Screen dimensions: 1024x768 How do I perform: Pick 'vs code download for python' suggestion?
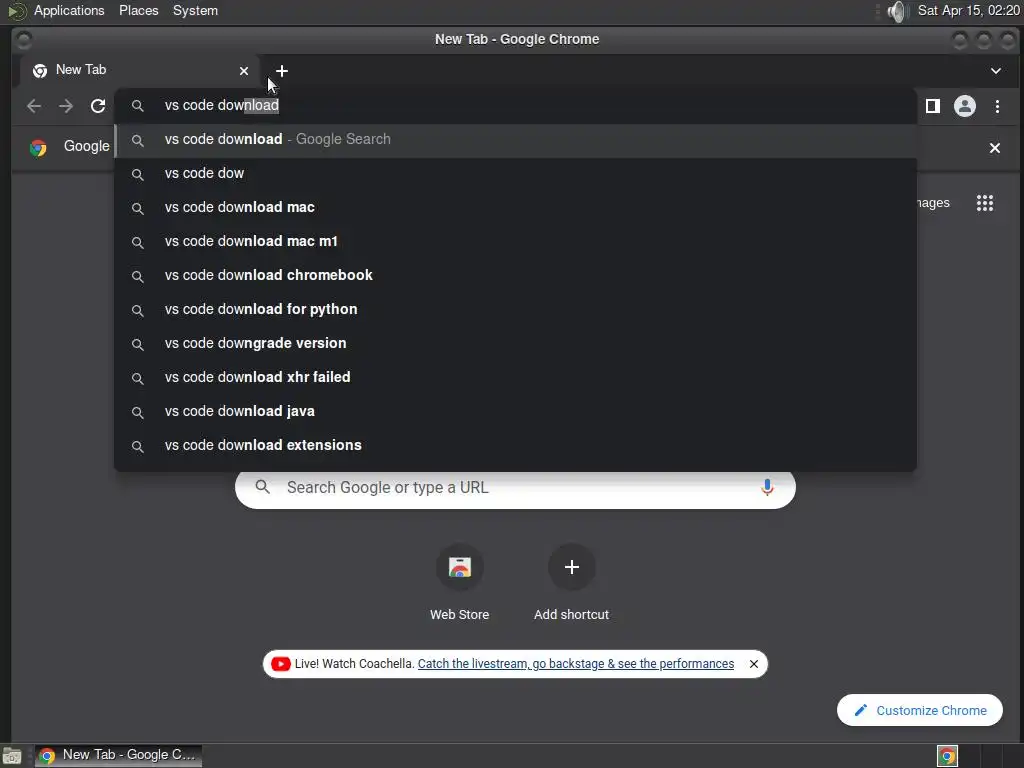(x=516, y=310)
